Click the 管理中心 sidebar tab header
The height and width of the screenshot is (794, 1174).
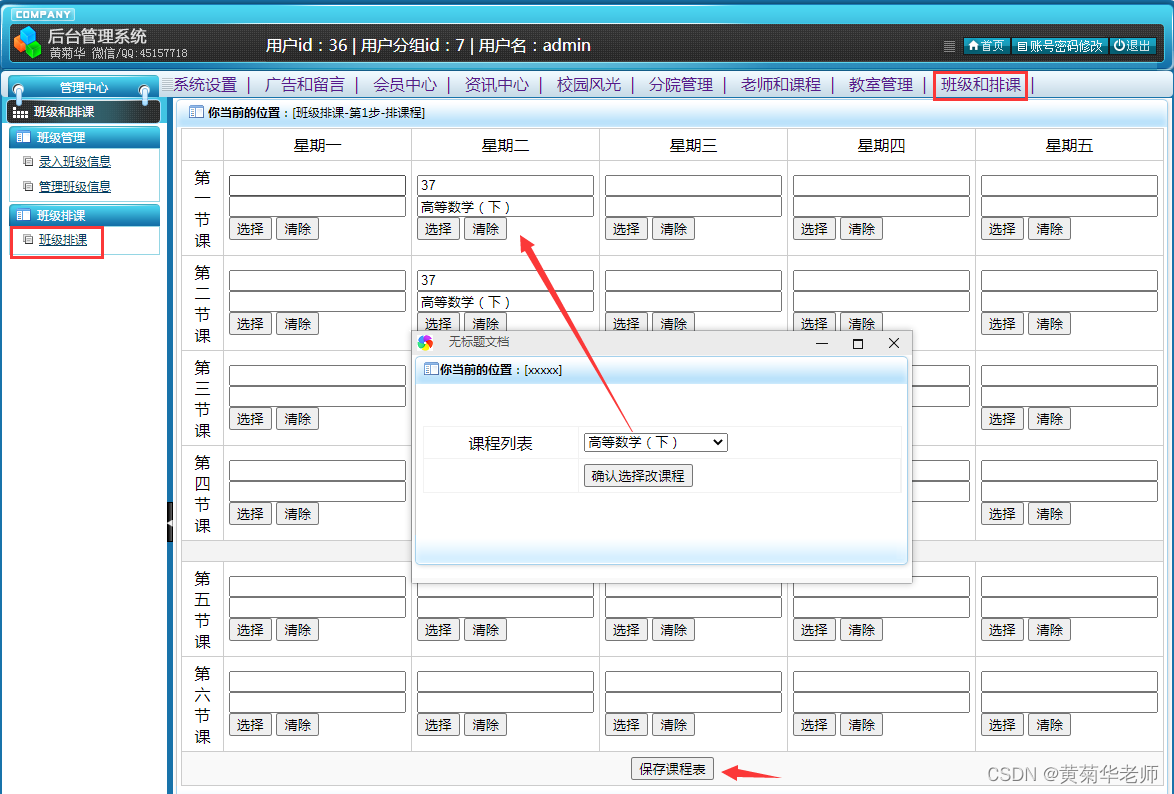pos(82,88)
